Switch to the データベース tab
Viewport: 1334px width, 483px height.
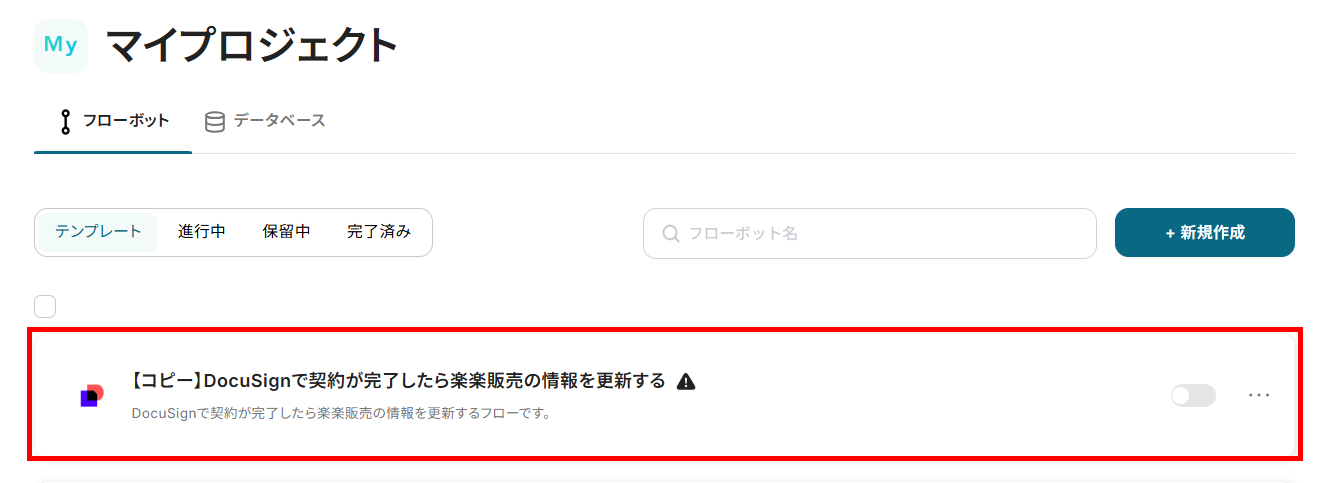tap(266, 121)
